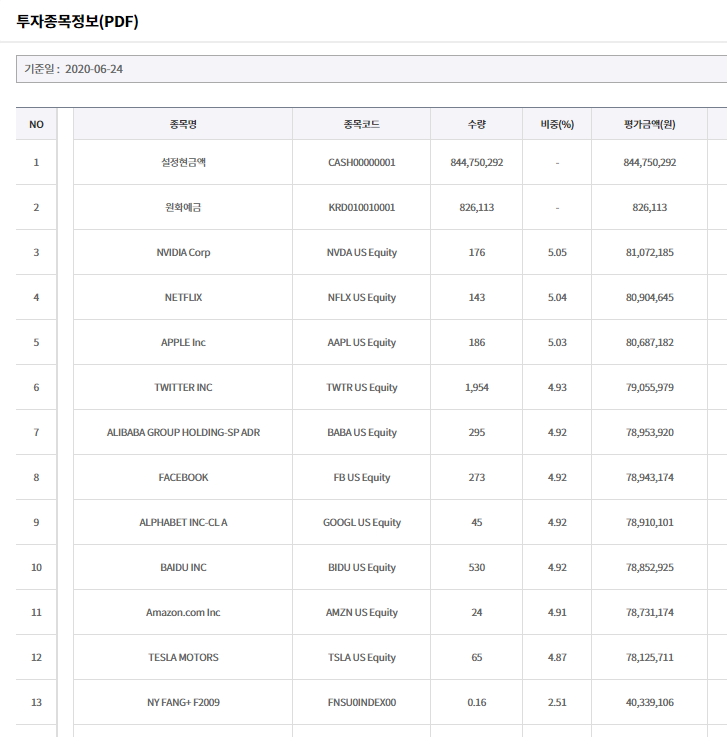Click valuation amount 78,731,174
Image resolution: width=727 pixels, height=737 pixels.
click(649, 612)
